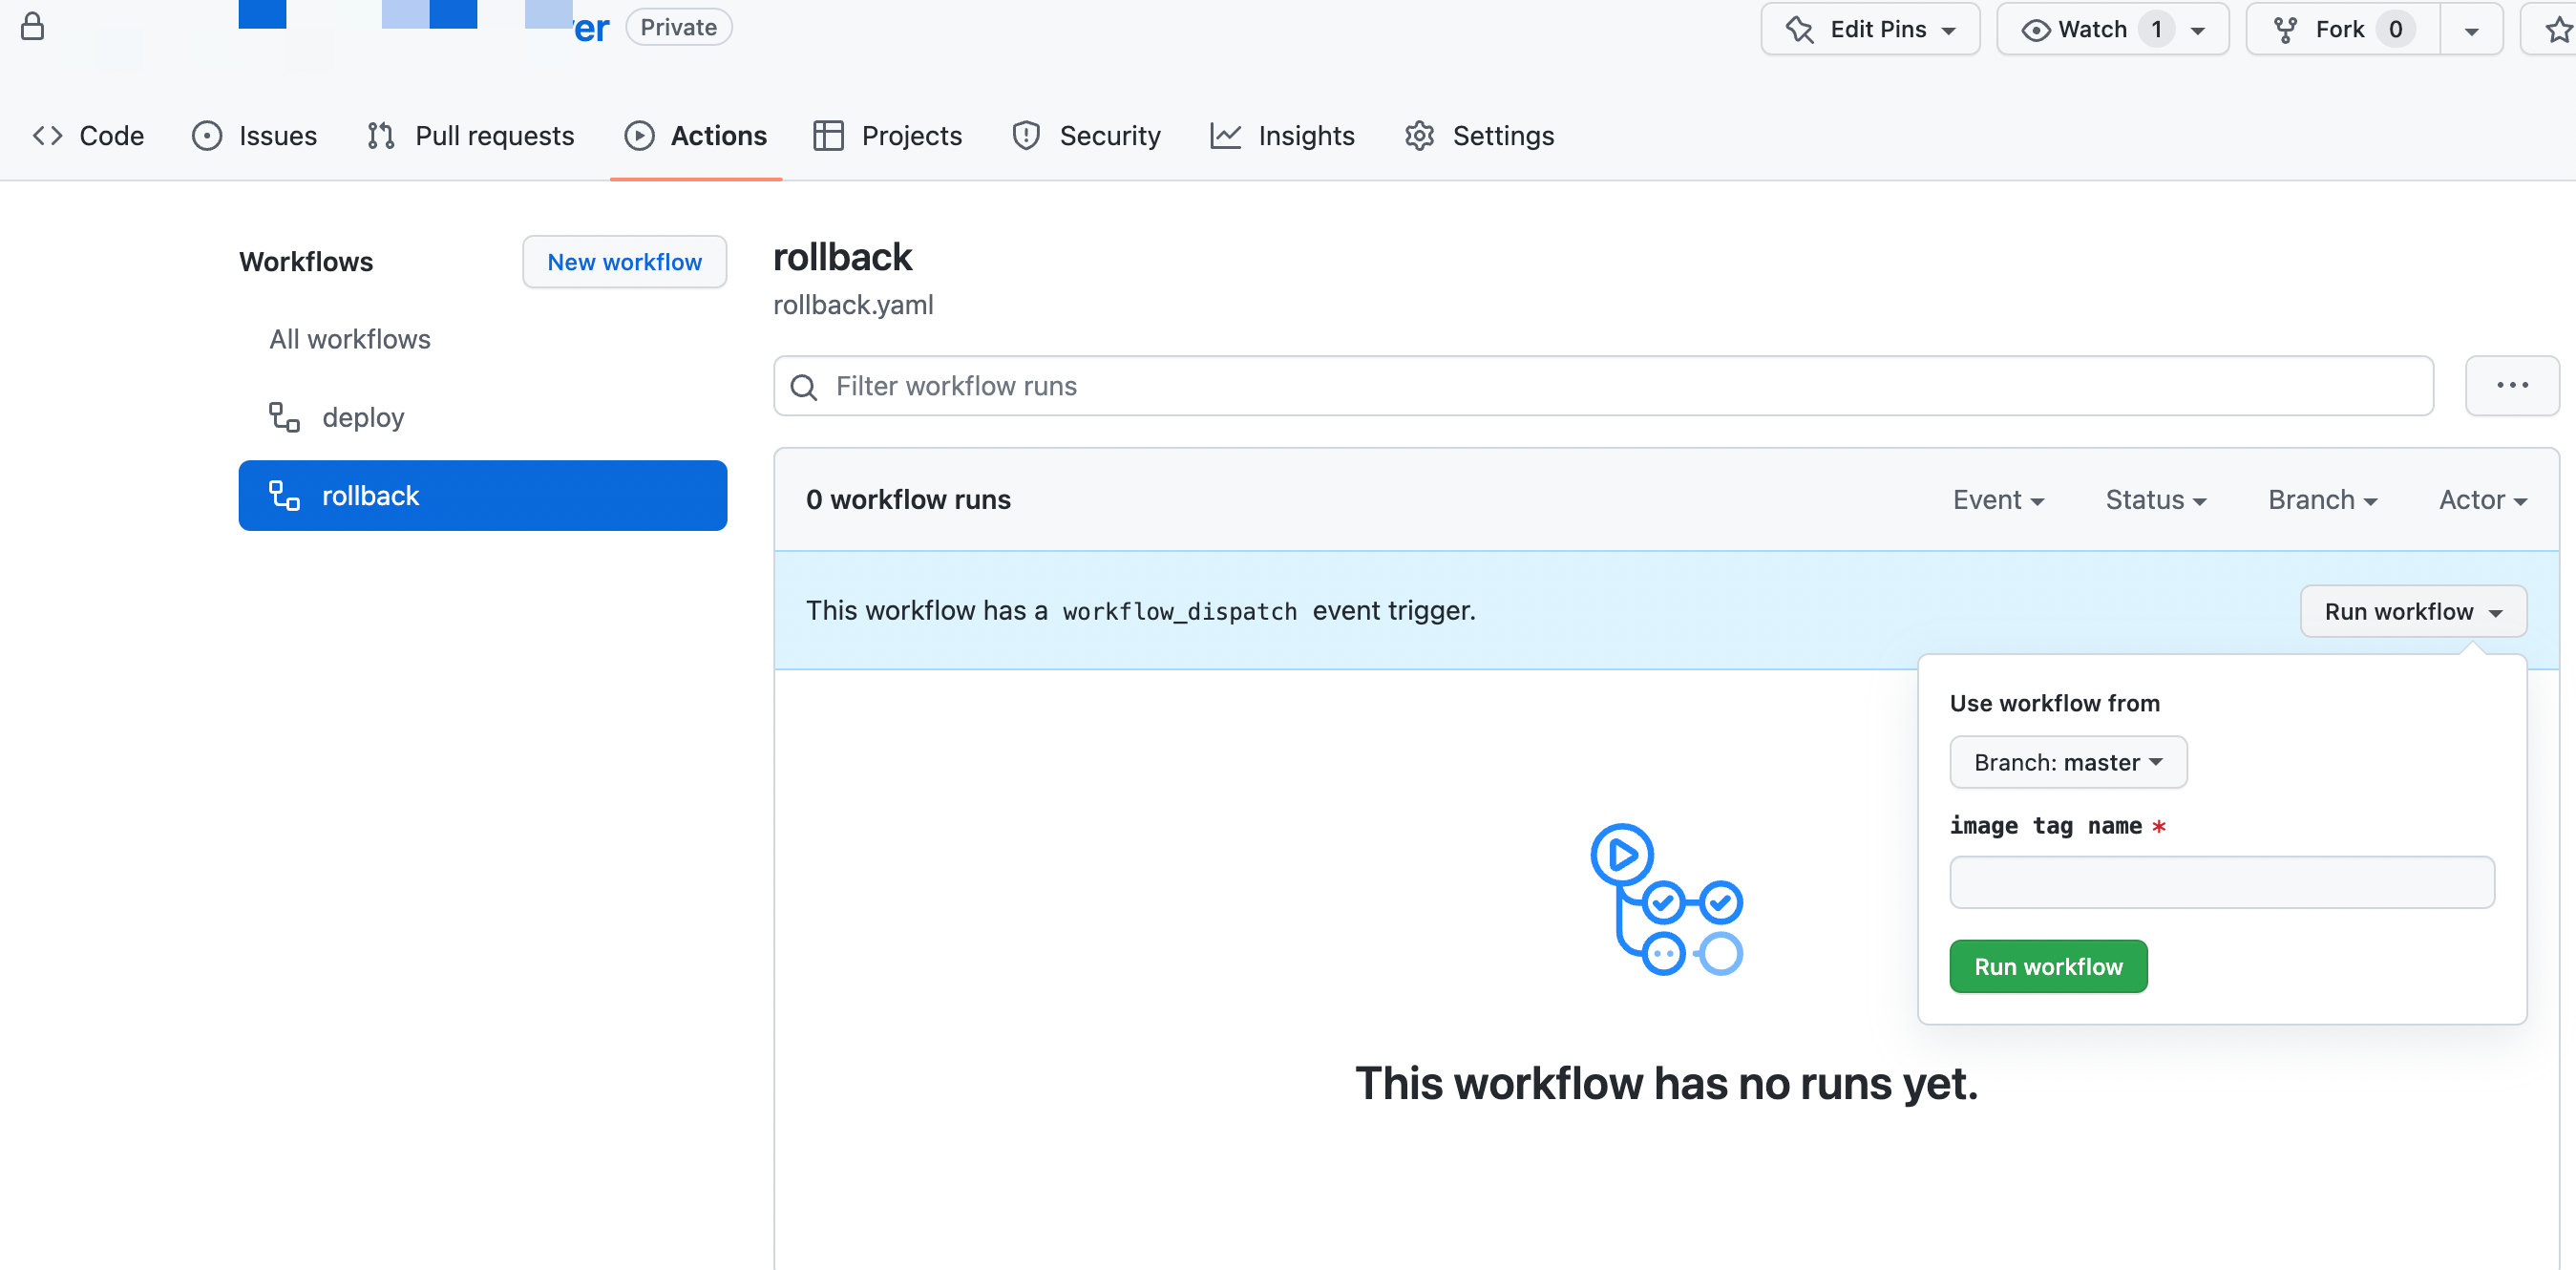Click the Edit Pins pin icon
2576x1270 pixels.
click(1799, 30)
